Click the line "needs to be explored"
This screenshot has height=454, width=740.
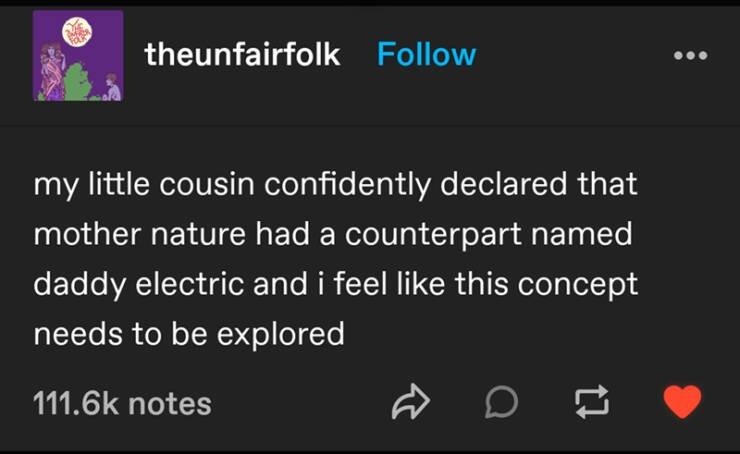(189, 333)
